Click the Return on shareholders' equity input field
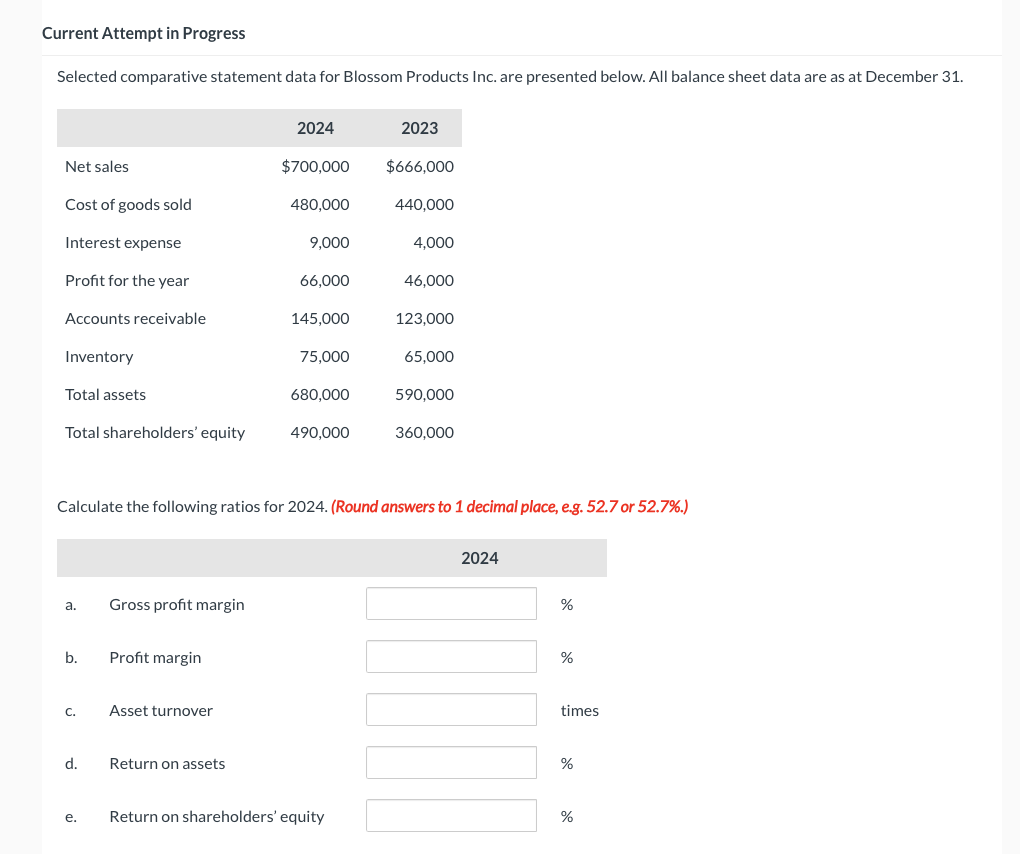1020x854 pixels. pos(451,815)
